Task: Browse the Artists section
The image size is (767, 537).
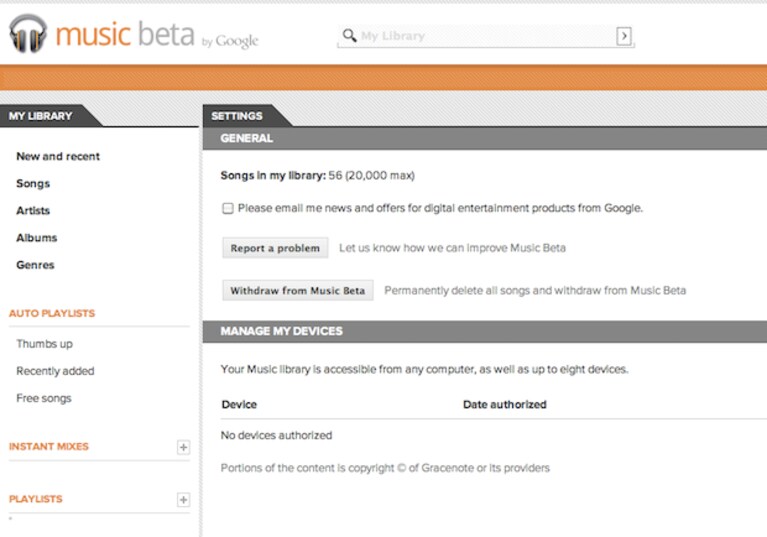Action: click(x=33, y=211)
